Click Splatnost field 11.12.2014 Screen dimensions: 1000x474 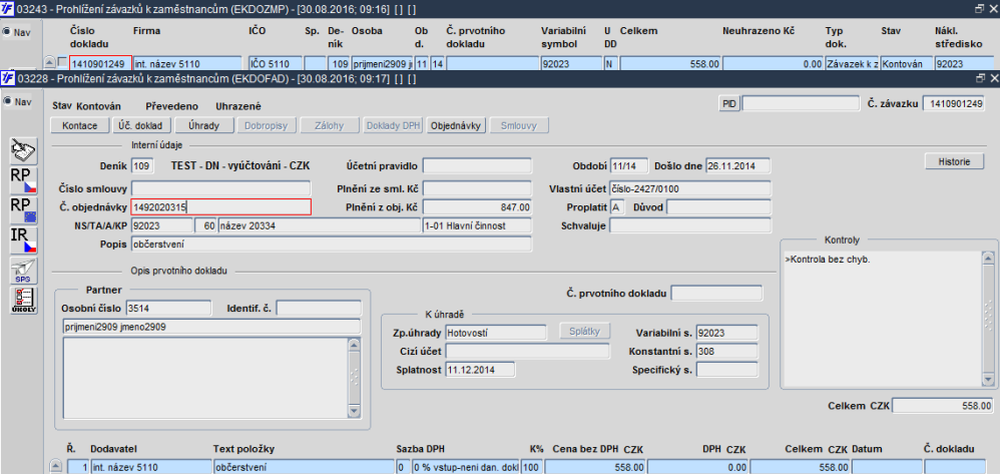tap(480, 369)
